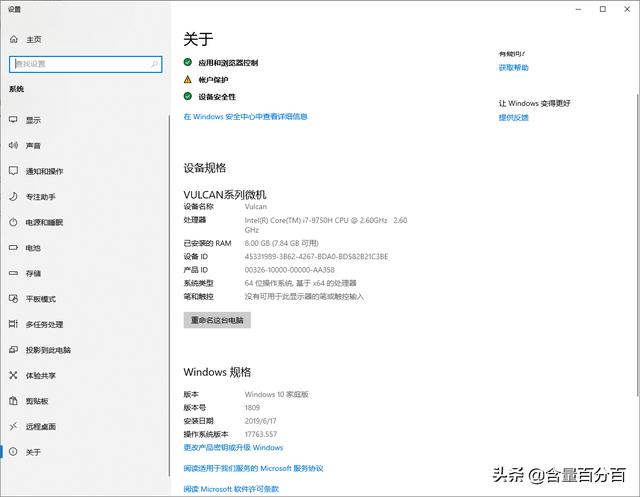
Task: Click product ID value 00326-10000-00000-AA358
Action: pyautogui.click(x=289, y=270)
